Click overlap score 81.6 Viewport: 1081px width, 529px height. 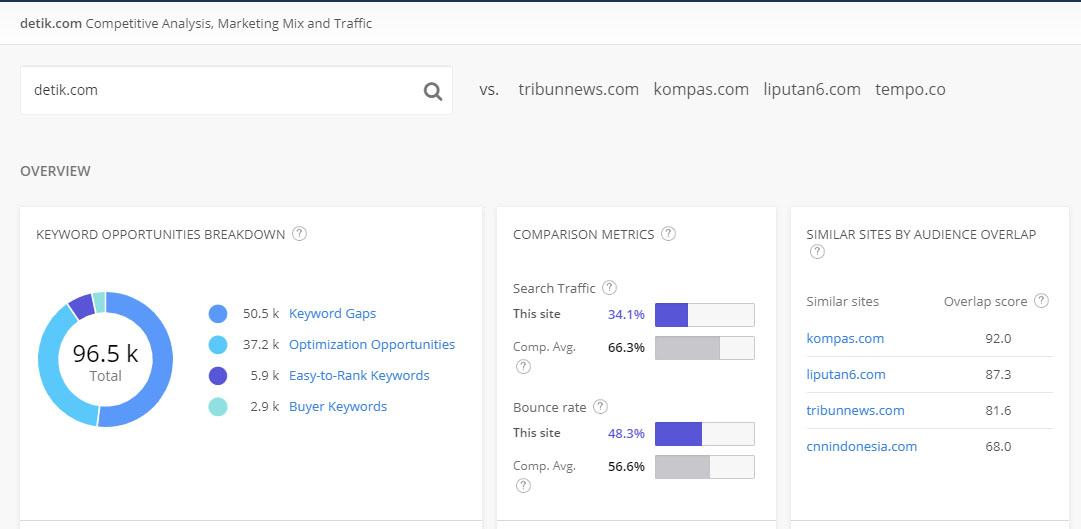click(x=998, y=410)
